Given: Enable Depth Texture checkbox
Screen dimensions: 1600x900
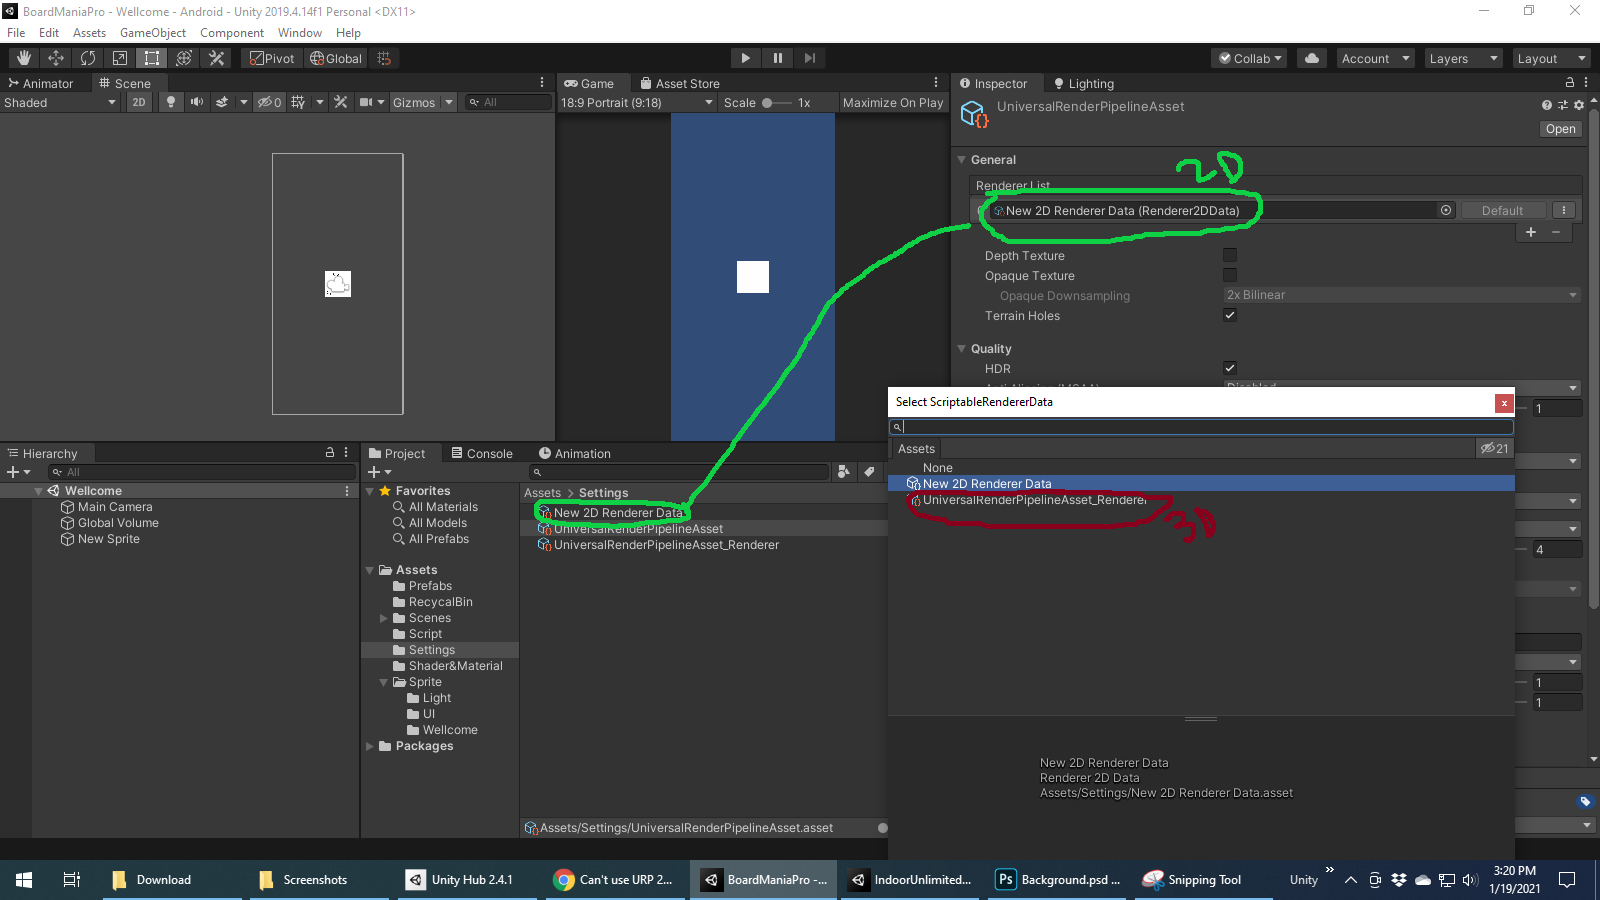Looking at the screenshot, I should (1230, 255).
